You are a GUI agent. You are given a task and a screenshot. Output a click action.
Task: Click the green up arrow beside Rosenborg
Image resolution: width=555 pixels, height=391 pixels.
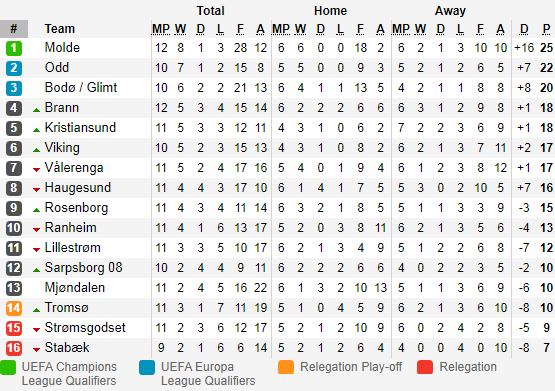36,210
